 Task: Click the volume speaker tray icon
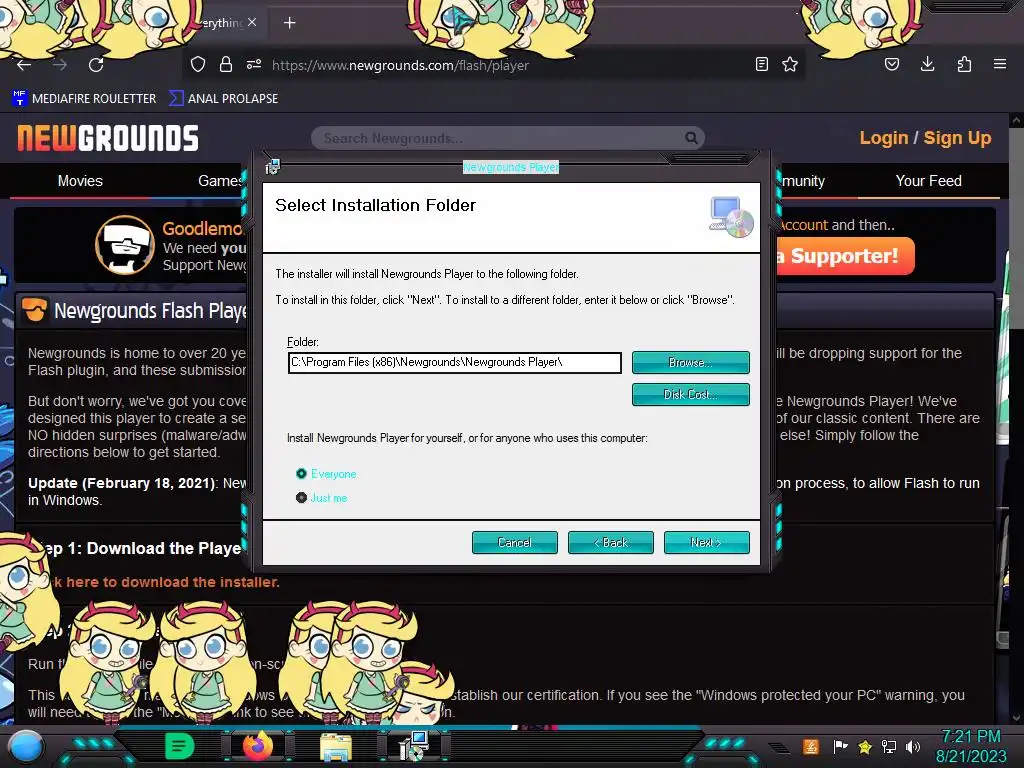(913, 746)
